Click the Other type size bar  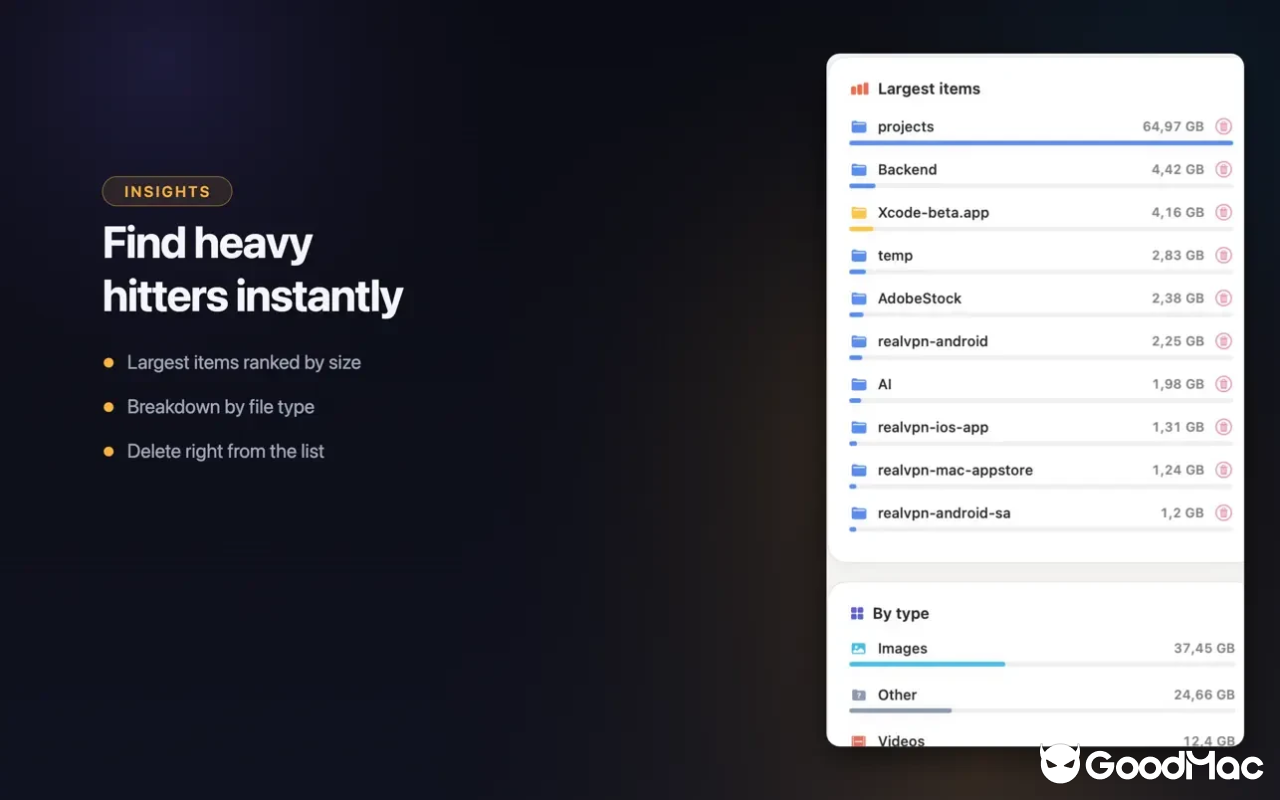click(x=1041, y=711)
